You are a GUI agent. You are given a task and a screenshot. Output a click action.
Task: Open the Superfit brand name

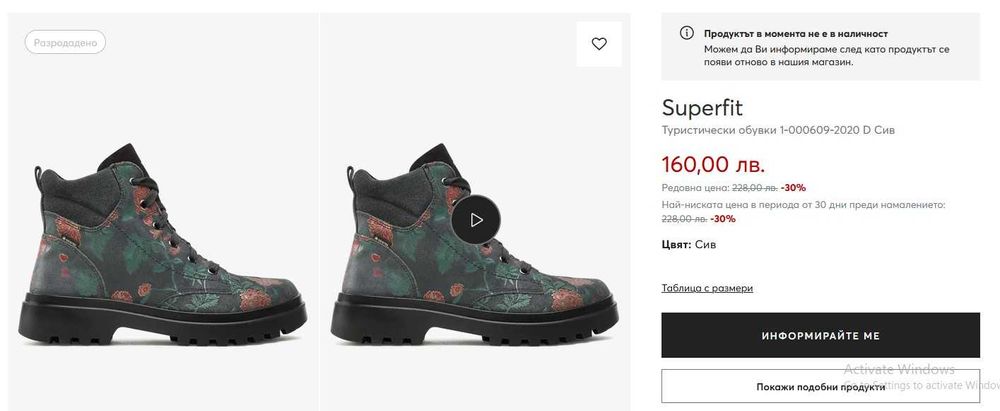click(x=702, y=108)
